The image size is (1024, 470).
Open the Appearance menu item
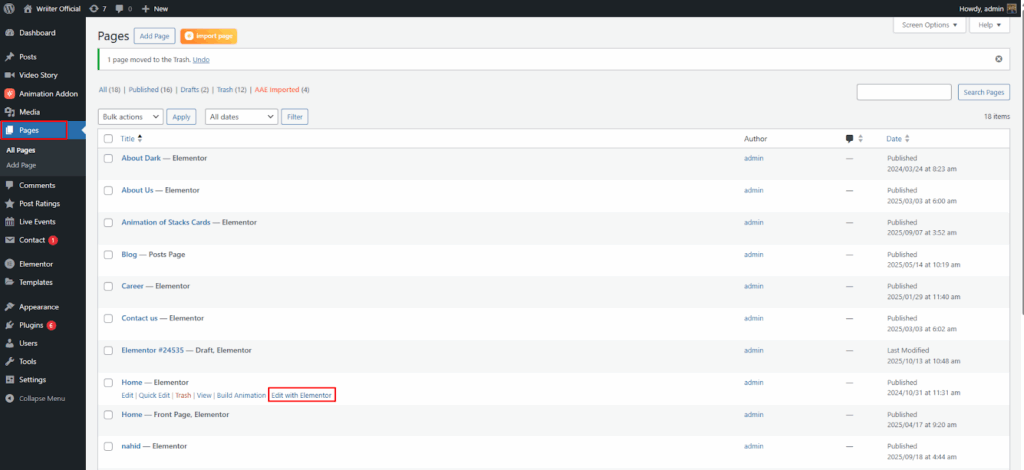38,307
